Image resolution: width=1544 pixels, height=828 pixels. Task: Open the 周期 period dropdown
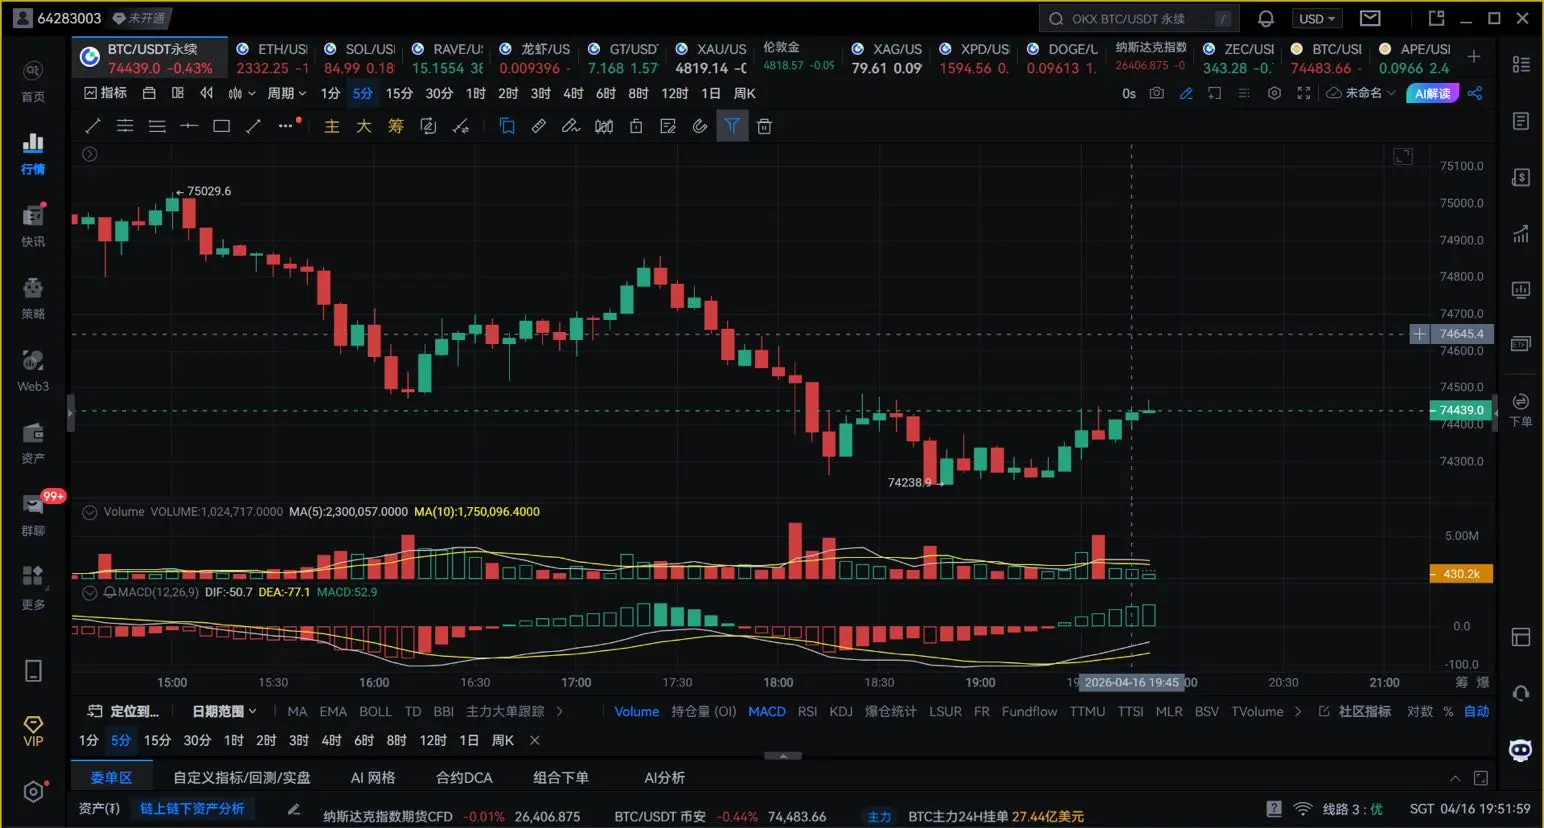coord(287,93)
